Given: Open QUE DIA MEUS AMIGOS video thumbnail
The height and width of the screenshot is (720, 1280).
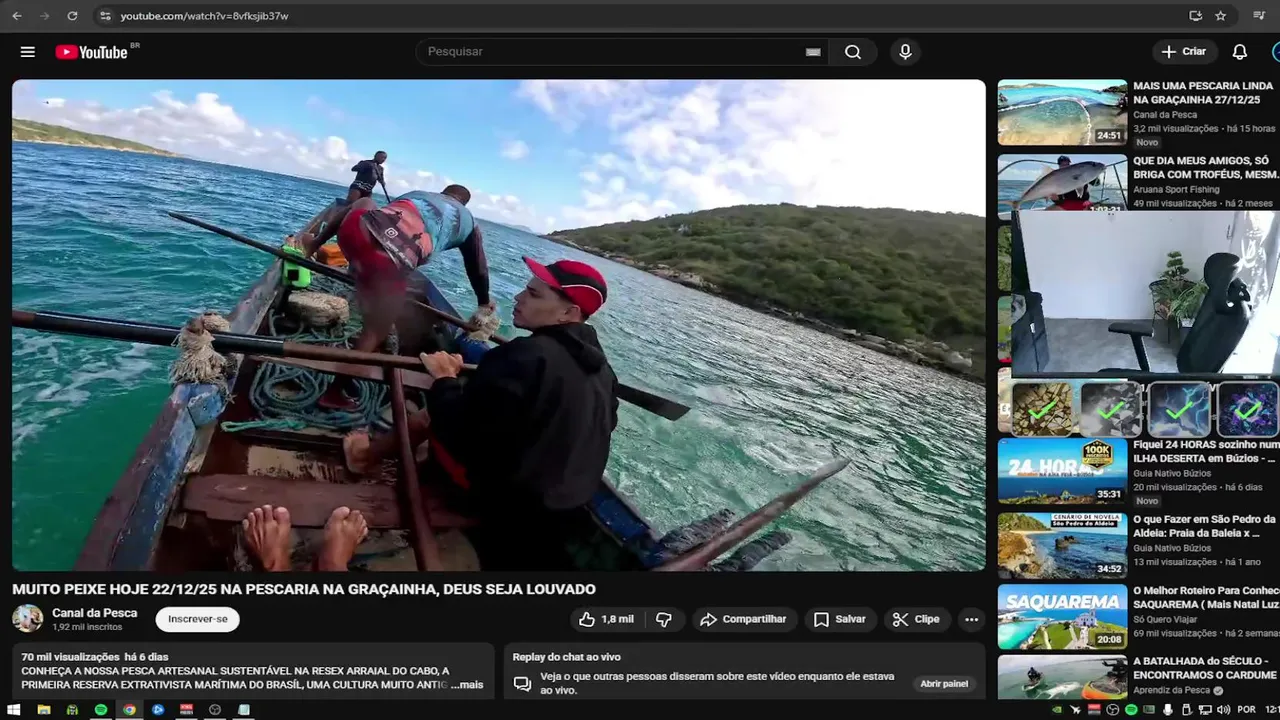Looking at the screenshot, I should pyautogui.click(x=1062, y=182).
